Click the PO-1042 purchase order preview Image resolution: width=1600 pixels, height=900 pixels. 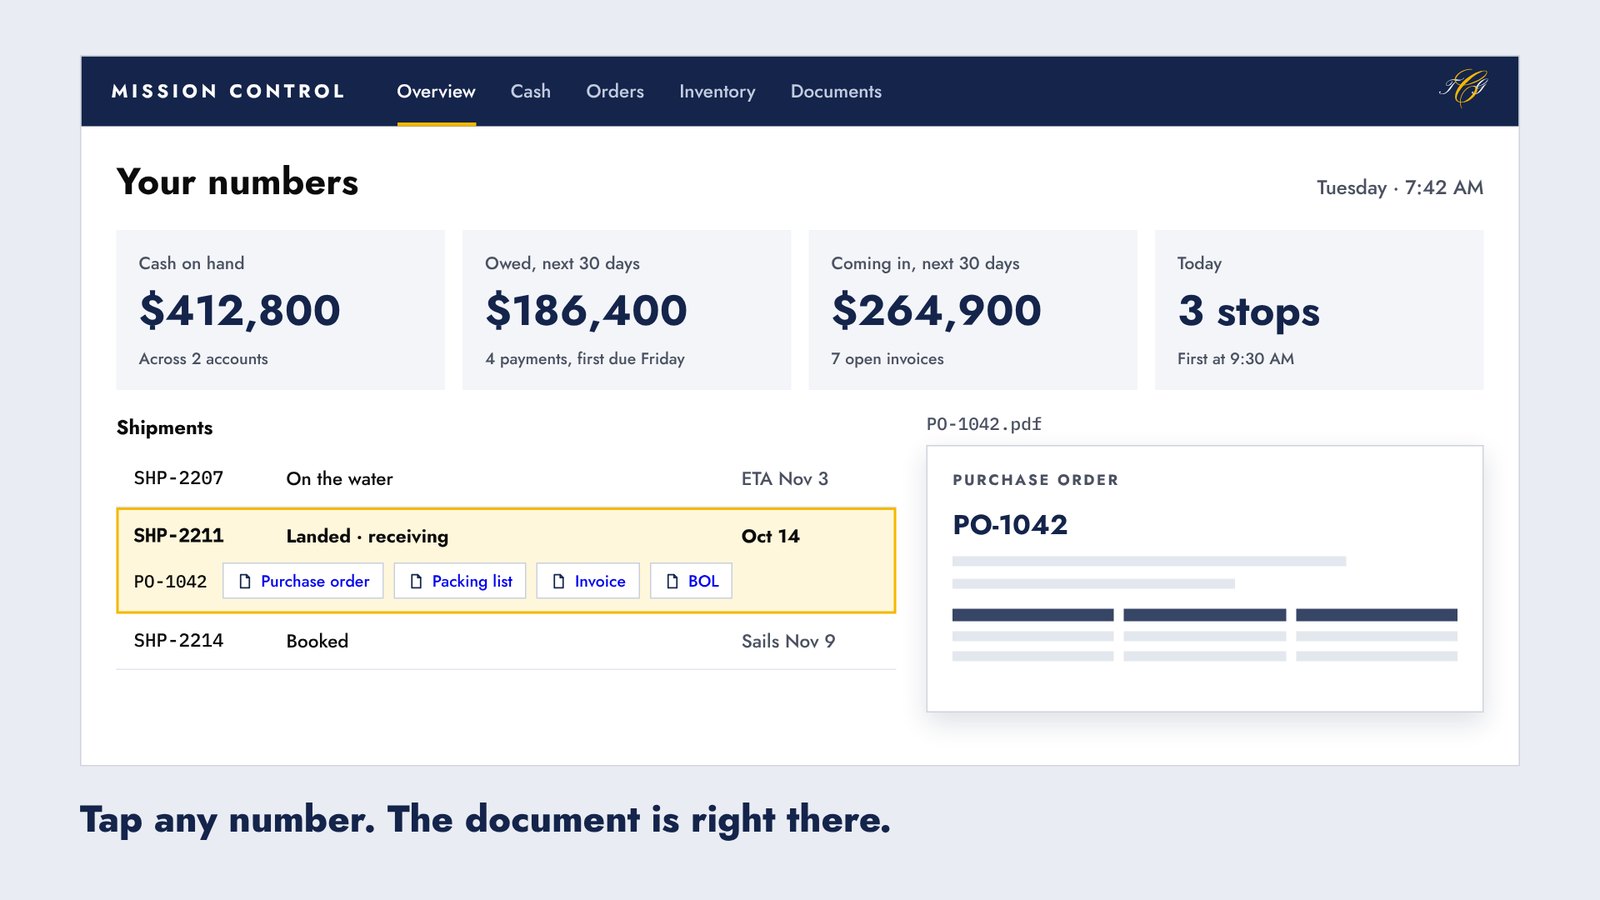click(x=1205, y=579)
